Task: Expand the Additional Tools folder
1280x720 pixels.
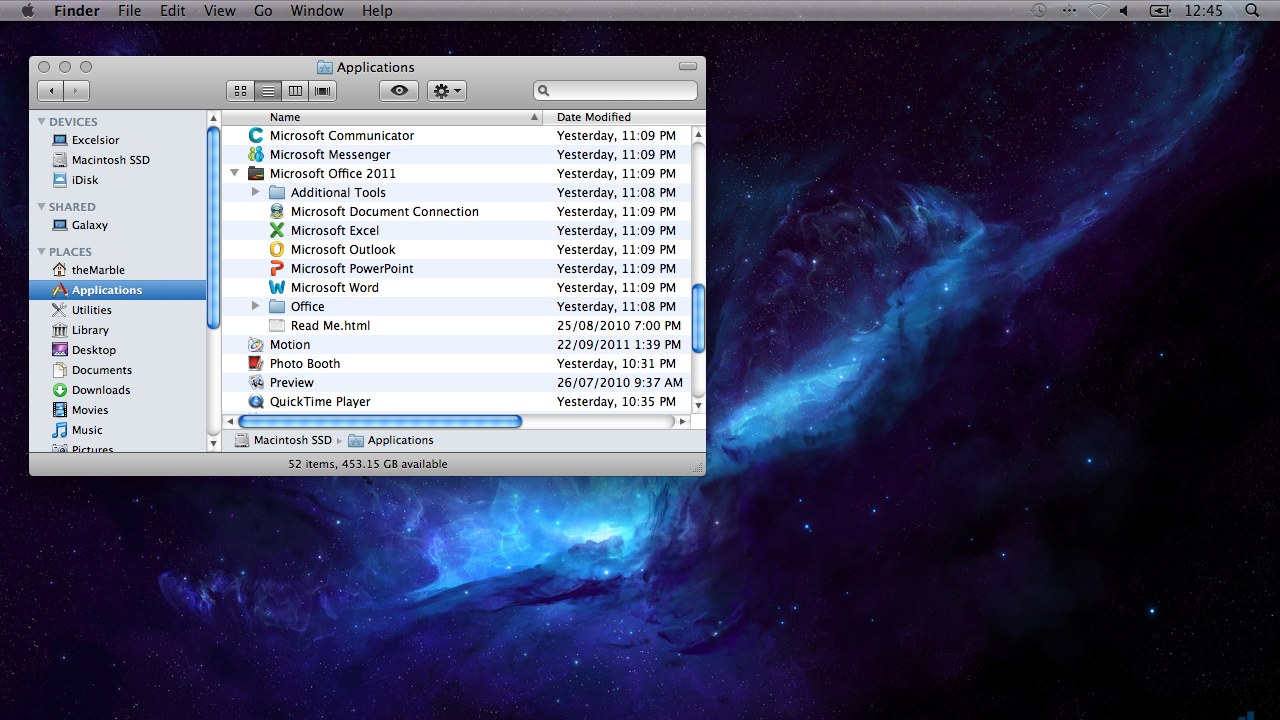Action: 256,192
